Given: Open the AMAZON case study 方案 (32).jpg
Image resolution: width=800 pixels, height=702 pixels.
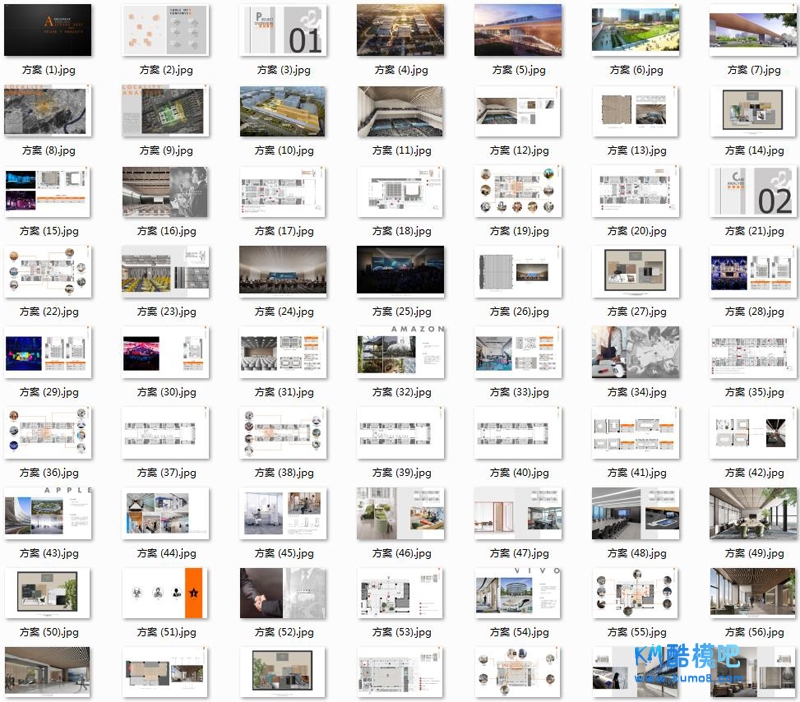Looking at the screenshot, I should point(400,352).
